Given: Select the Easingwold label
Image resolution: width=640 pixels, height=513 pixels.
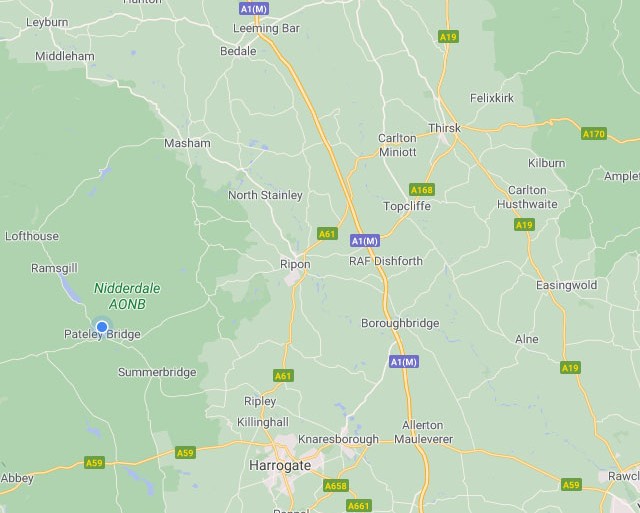Looking at the screenshot, I should (567, 285).
